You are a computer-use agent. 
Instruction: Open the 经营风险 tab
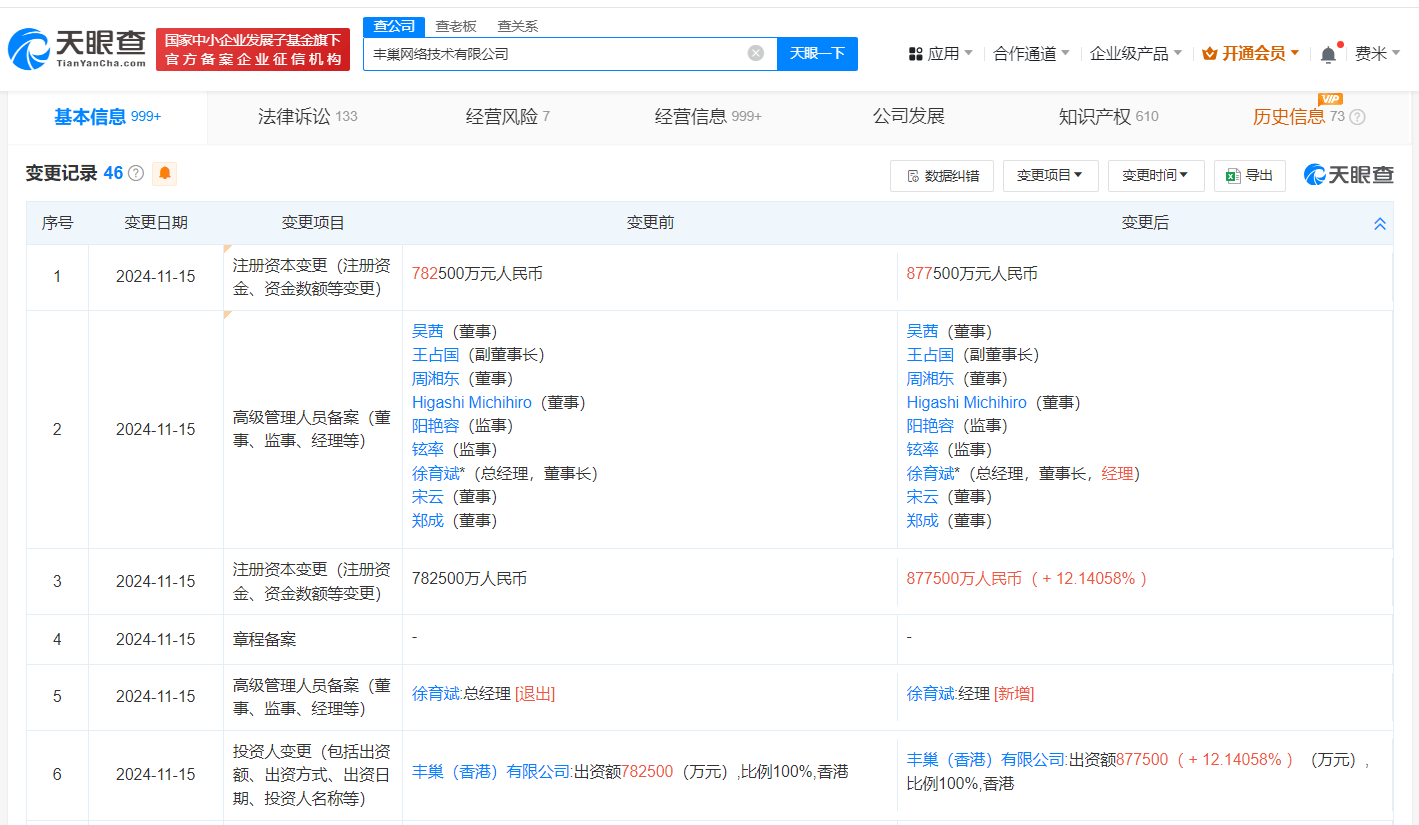point(508,117)
